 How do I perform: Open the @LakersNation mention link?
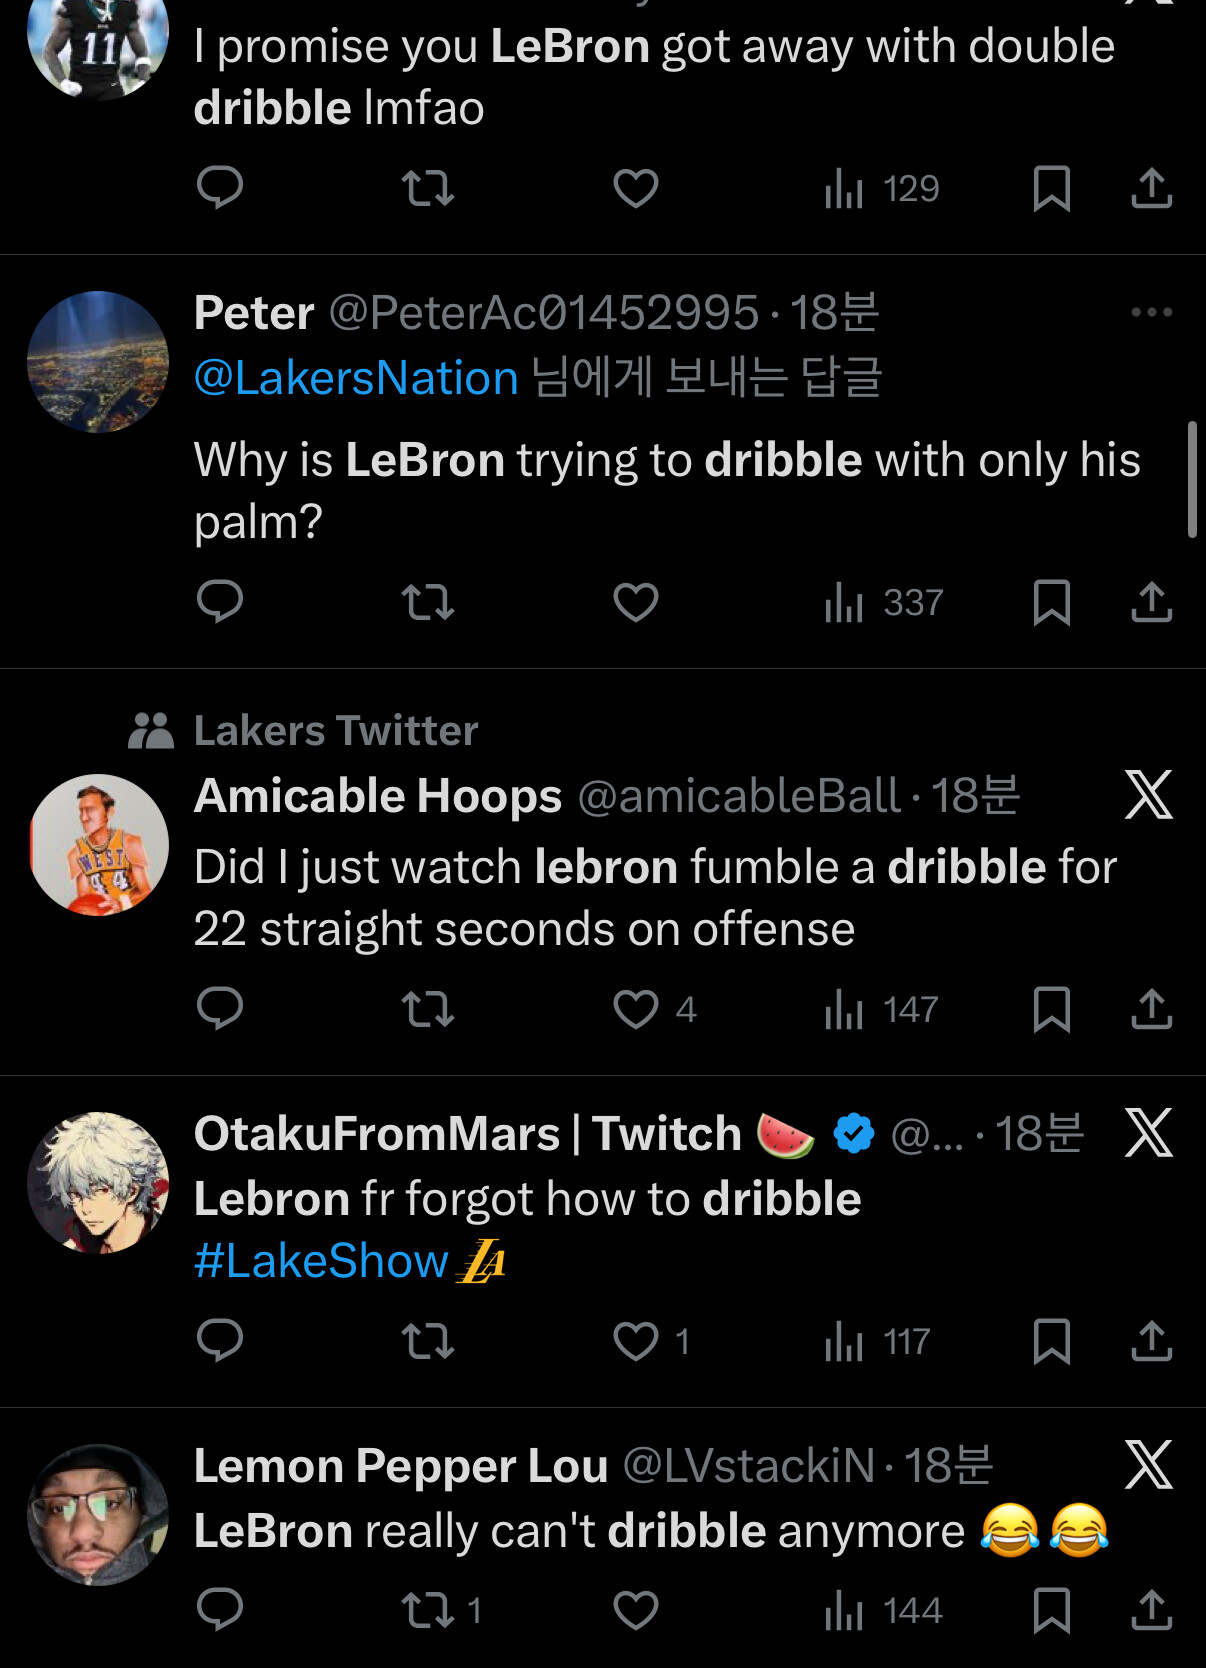point(356,379)
